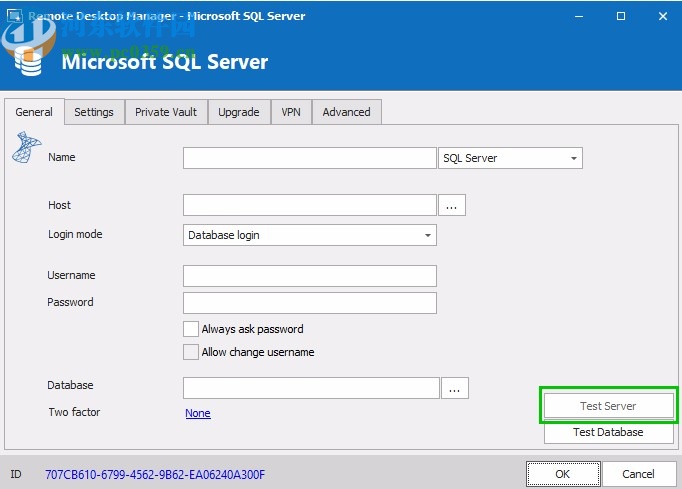The image size is (682, 489).
Task: Confirm with the OK button
Action: [x=563, y=474]
